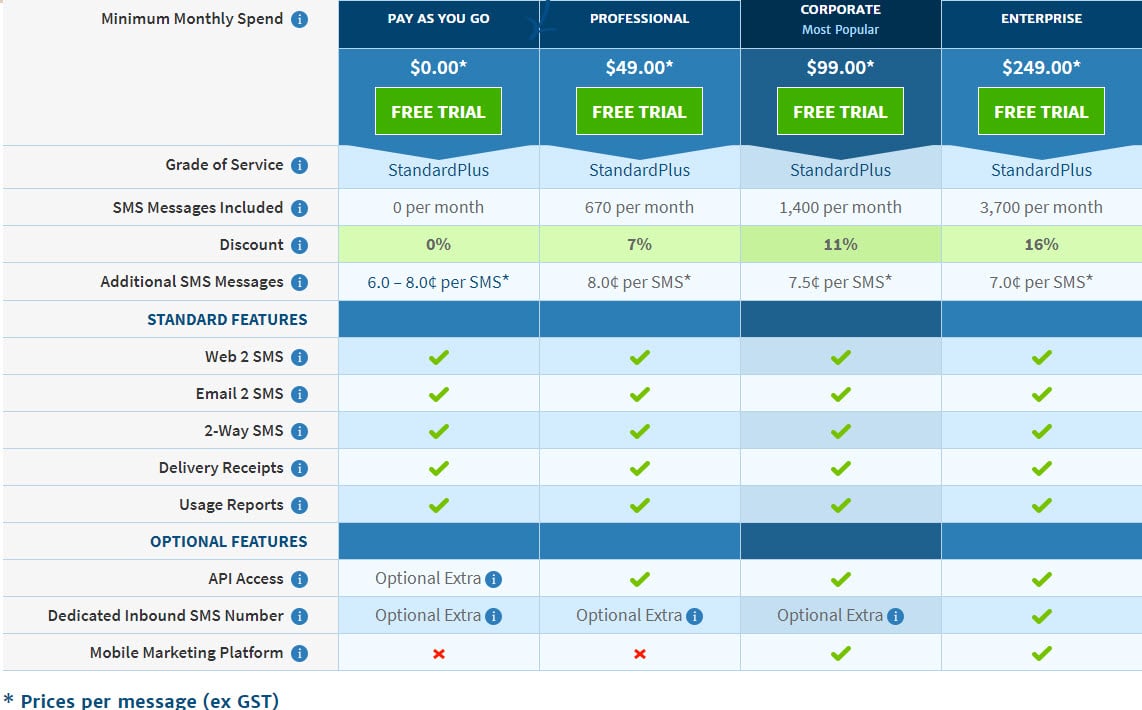Start Free Trial for Pay As You Go

438,111
